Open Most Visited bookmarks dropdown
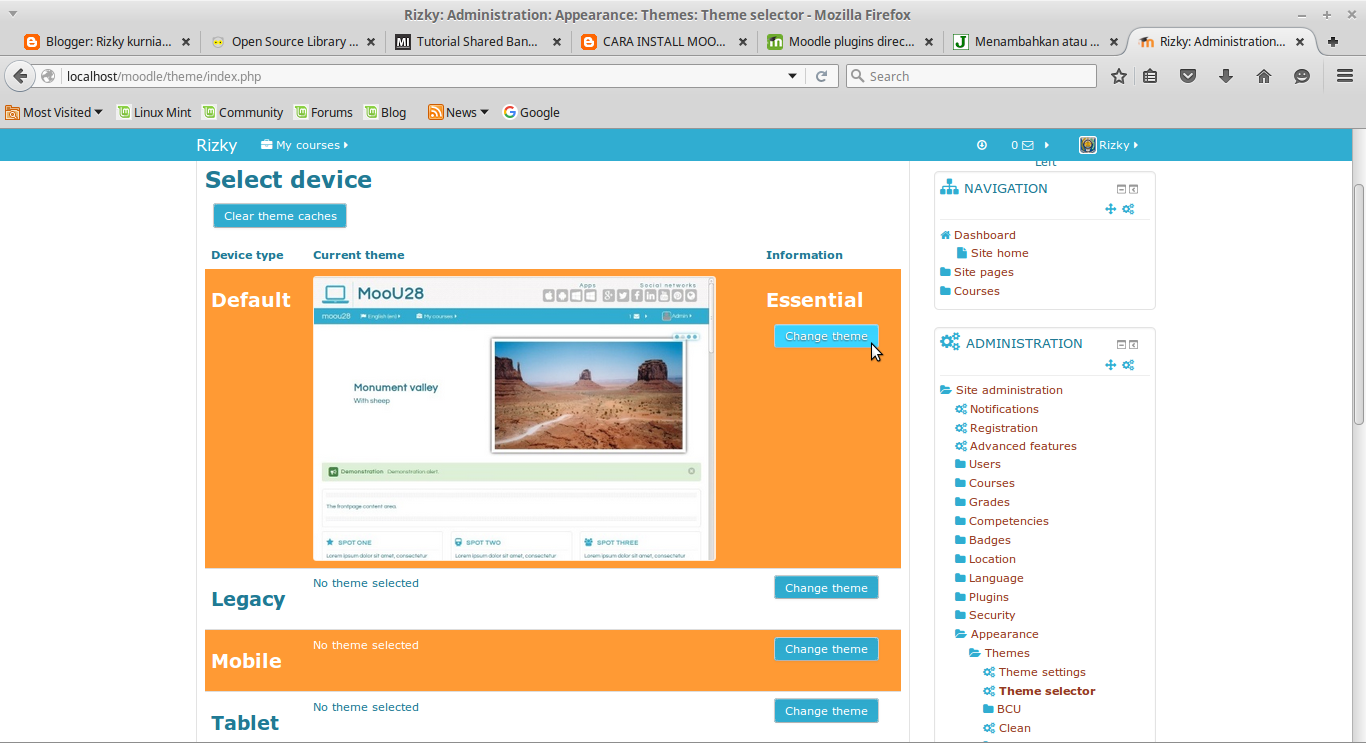 (54, 112)
